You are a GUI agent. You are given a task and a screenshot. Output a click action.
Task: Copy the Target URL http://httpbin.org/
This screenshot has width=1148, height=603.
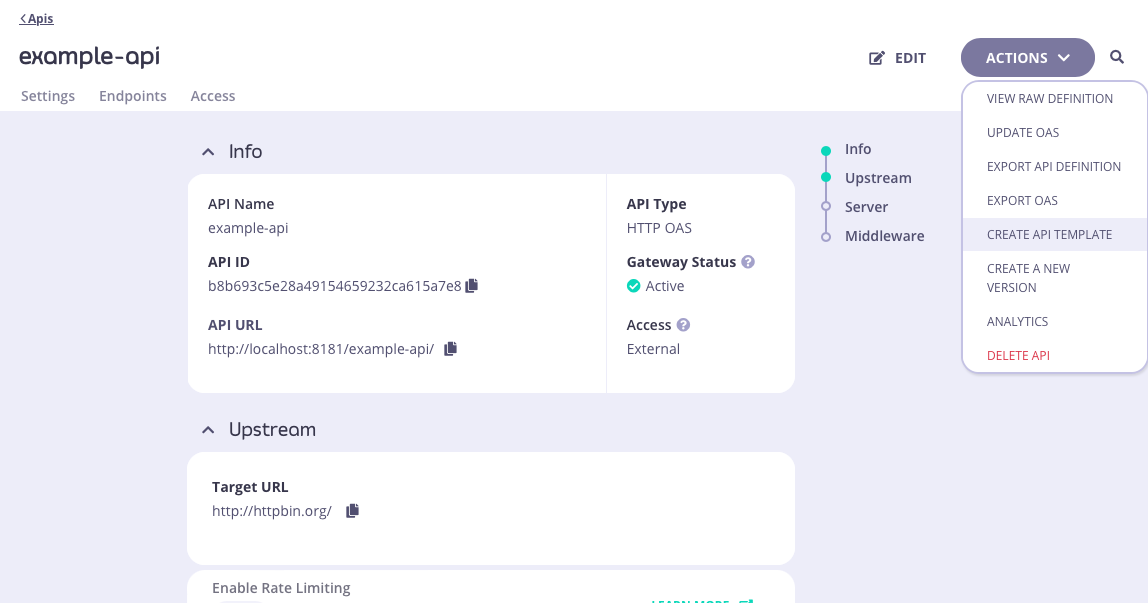[x=352, y=510]
